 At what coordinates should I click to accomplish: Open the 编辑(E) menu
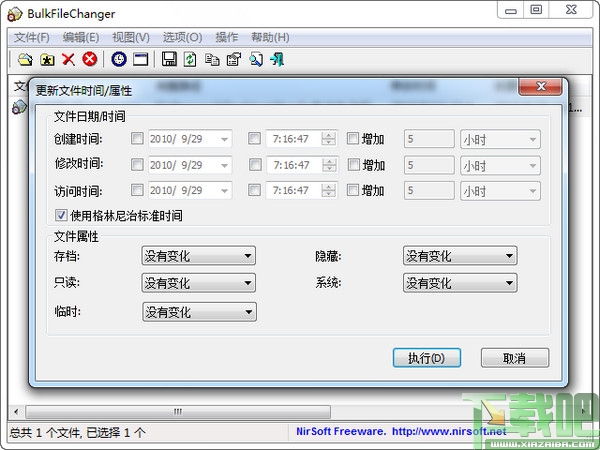(x=81, y=38)
